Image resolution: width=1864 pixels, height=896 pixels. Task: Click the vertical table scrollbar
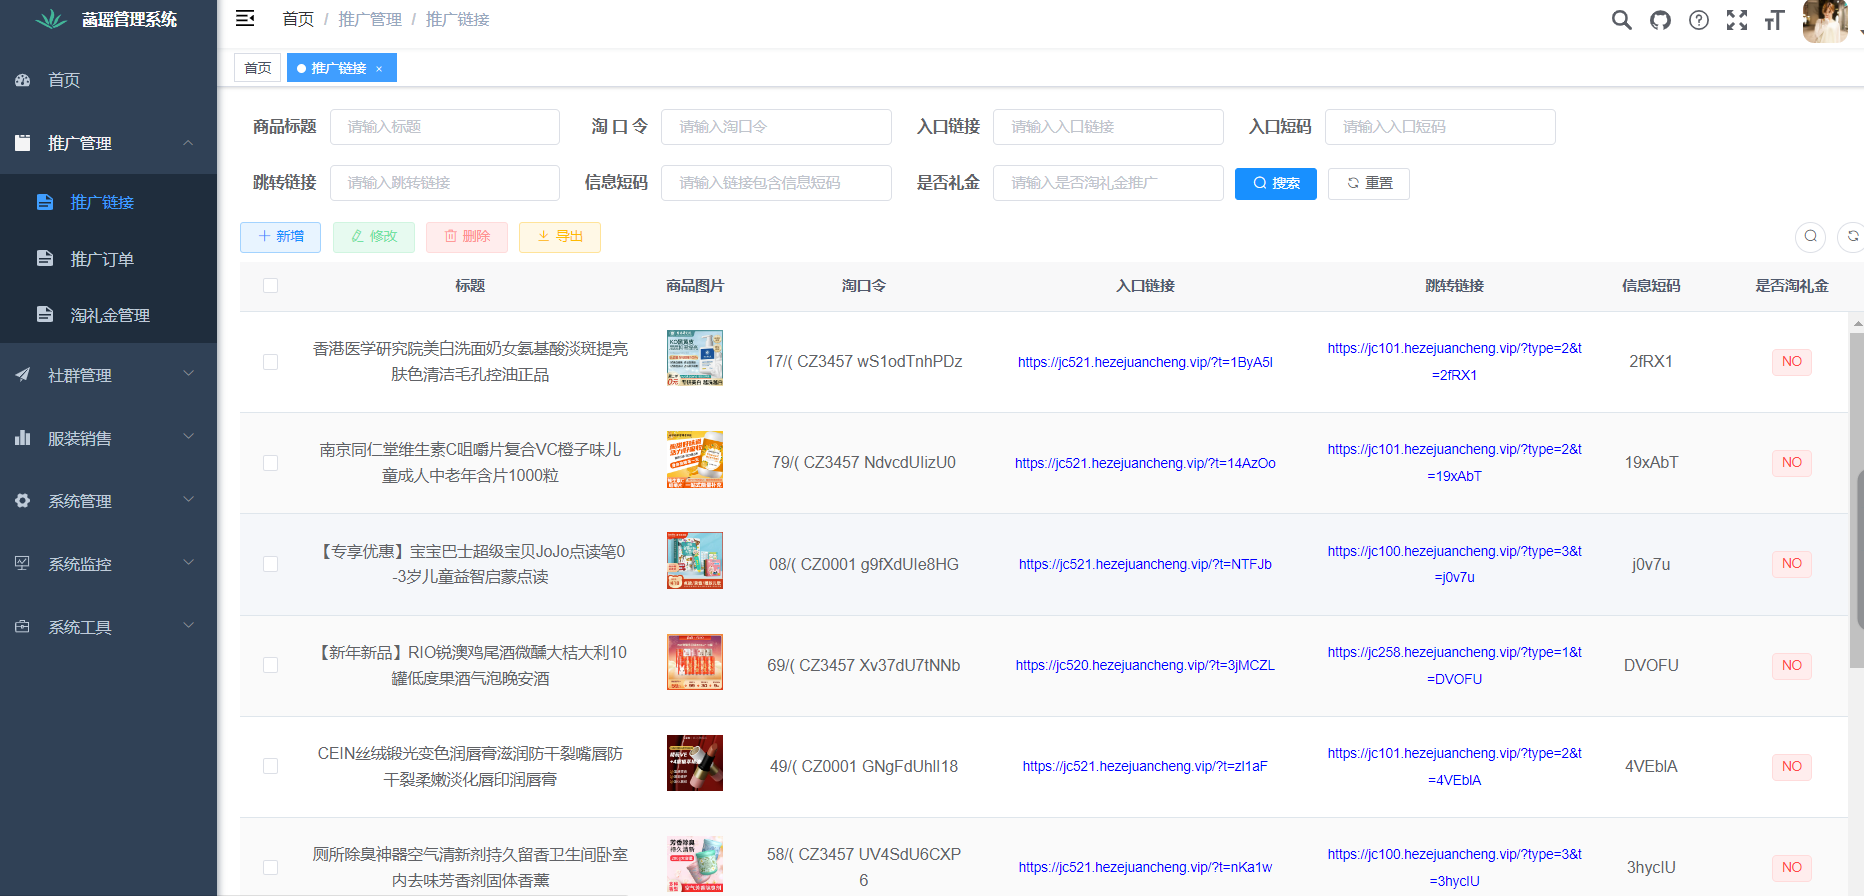point(1857,500)
